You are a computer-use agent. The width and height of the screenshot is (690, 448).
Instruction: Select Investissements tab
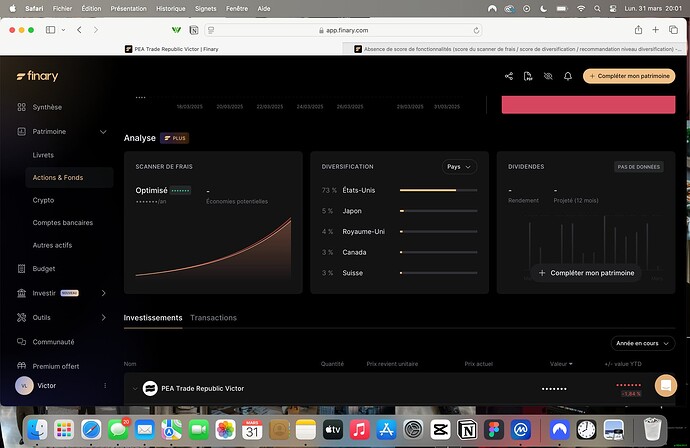[x=153, y=318]
